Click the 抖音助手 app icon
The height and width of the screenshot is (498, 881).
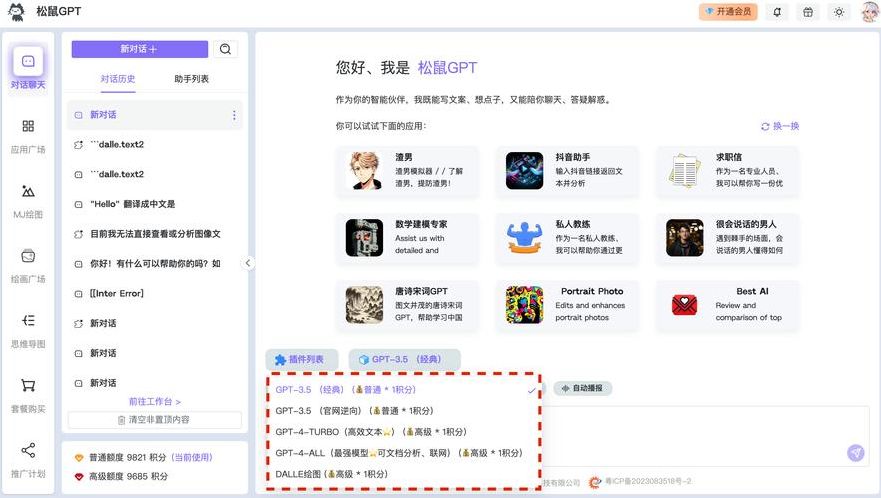(524, 171)
